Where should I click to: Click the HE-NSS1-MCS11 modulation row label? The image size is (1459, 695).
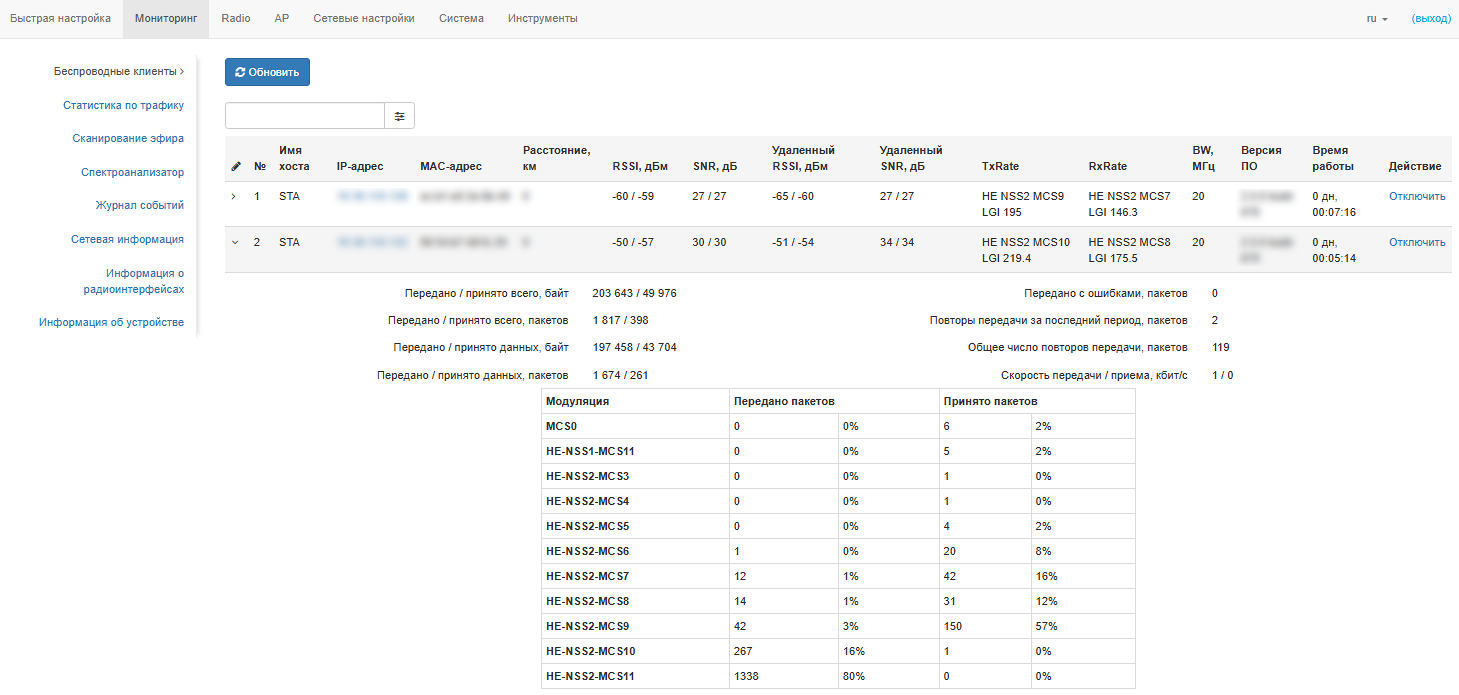(590, 451)
